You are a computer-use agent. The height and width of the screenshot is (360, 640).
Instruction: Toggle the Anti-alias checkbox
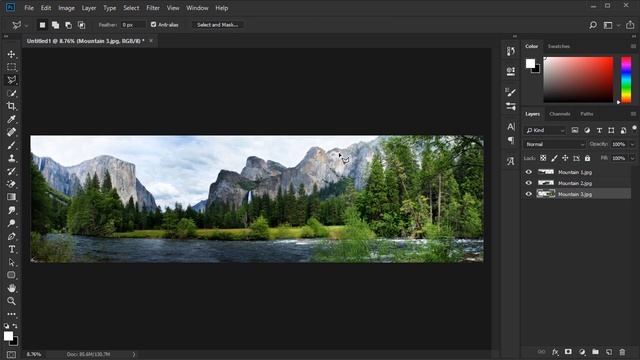click(153, 24)
